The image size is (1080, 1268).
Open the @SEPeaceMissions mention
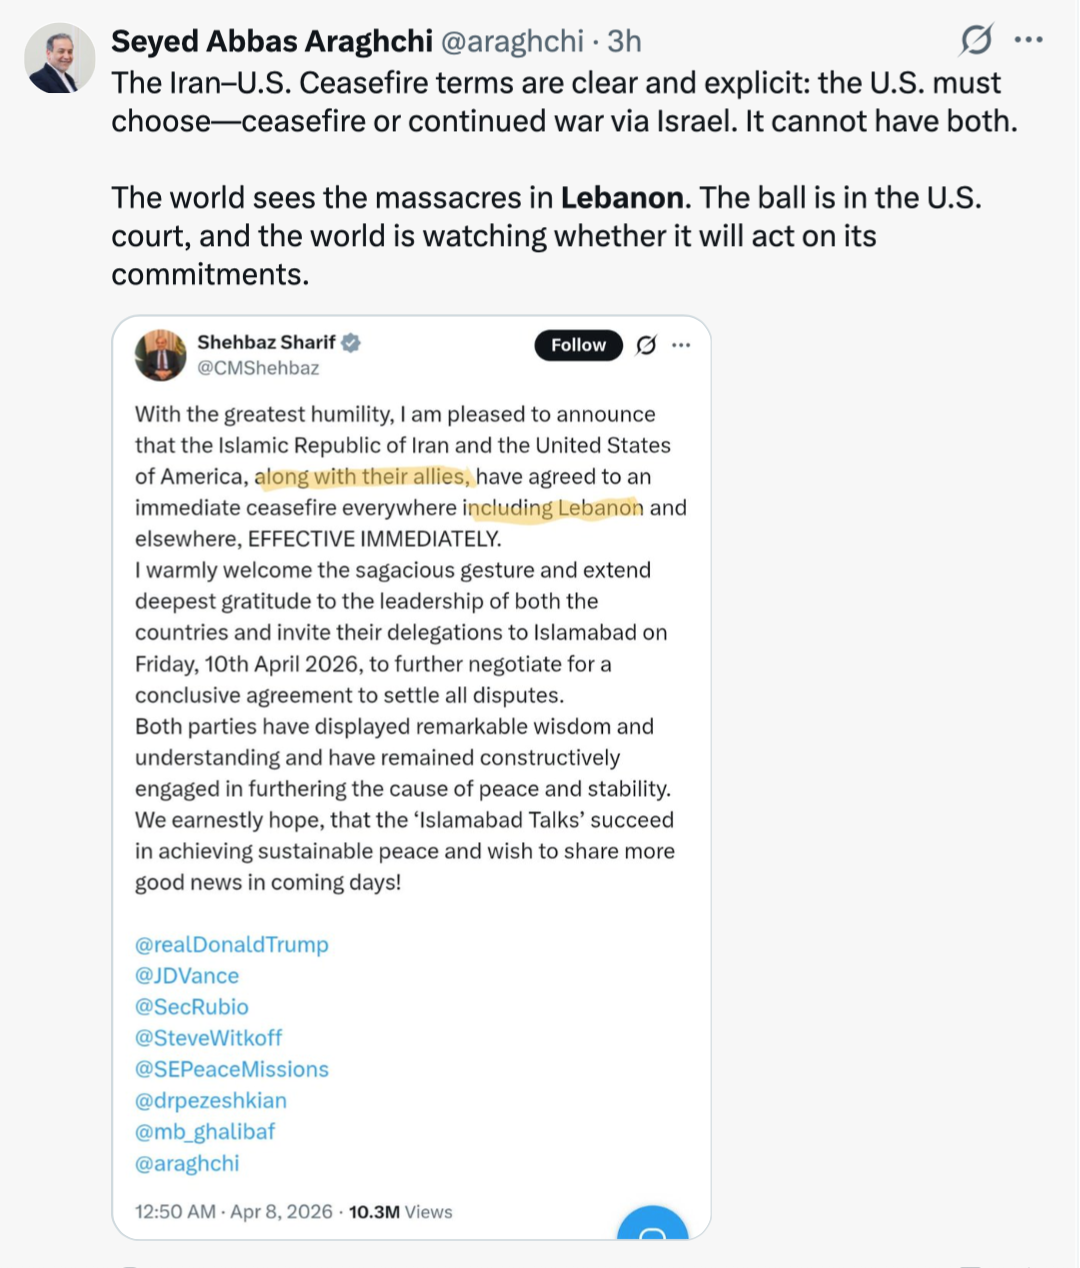click(231, 1069)
